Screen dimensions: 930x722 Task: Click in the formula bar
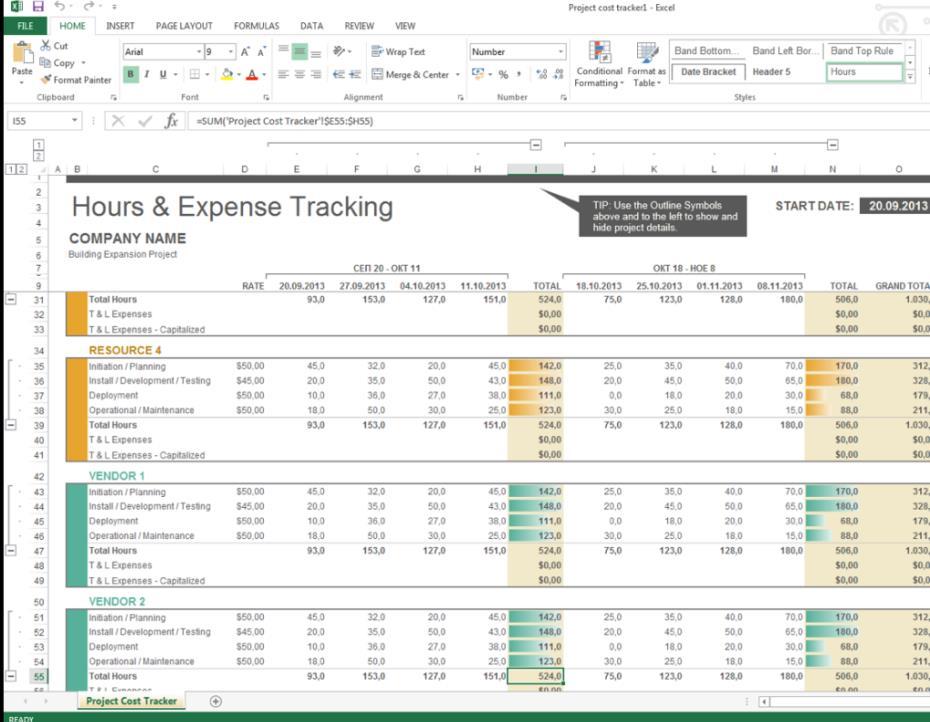click(x=558, y=121)
